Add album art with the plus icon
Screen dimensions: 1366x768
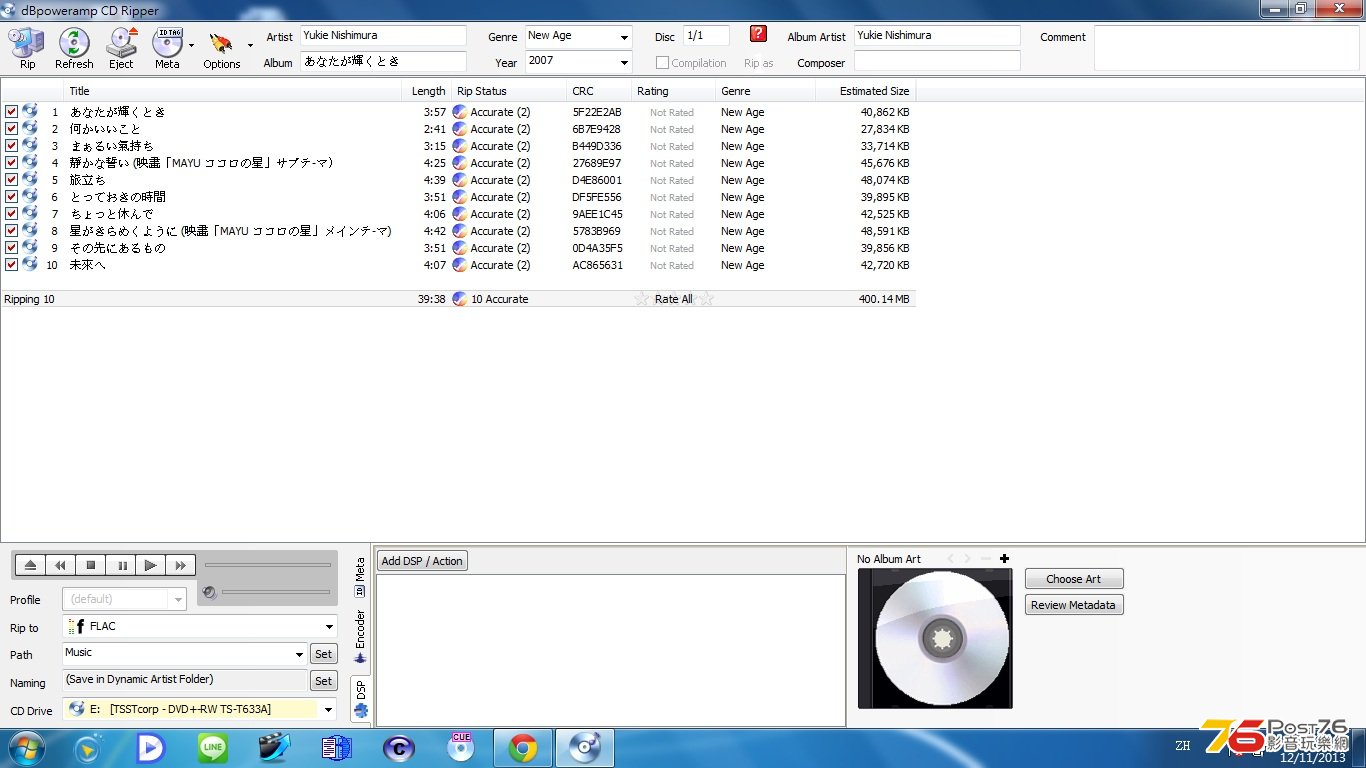coord(1004,559)
